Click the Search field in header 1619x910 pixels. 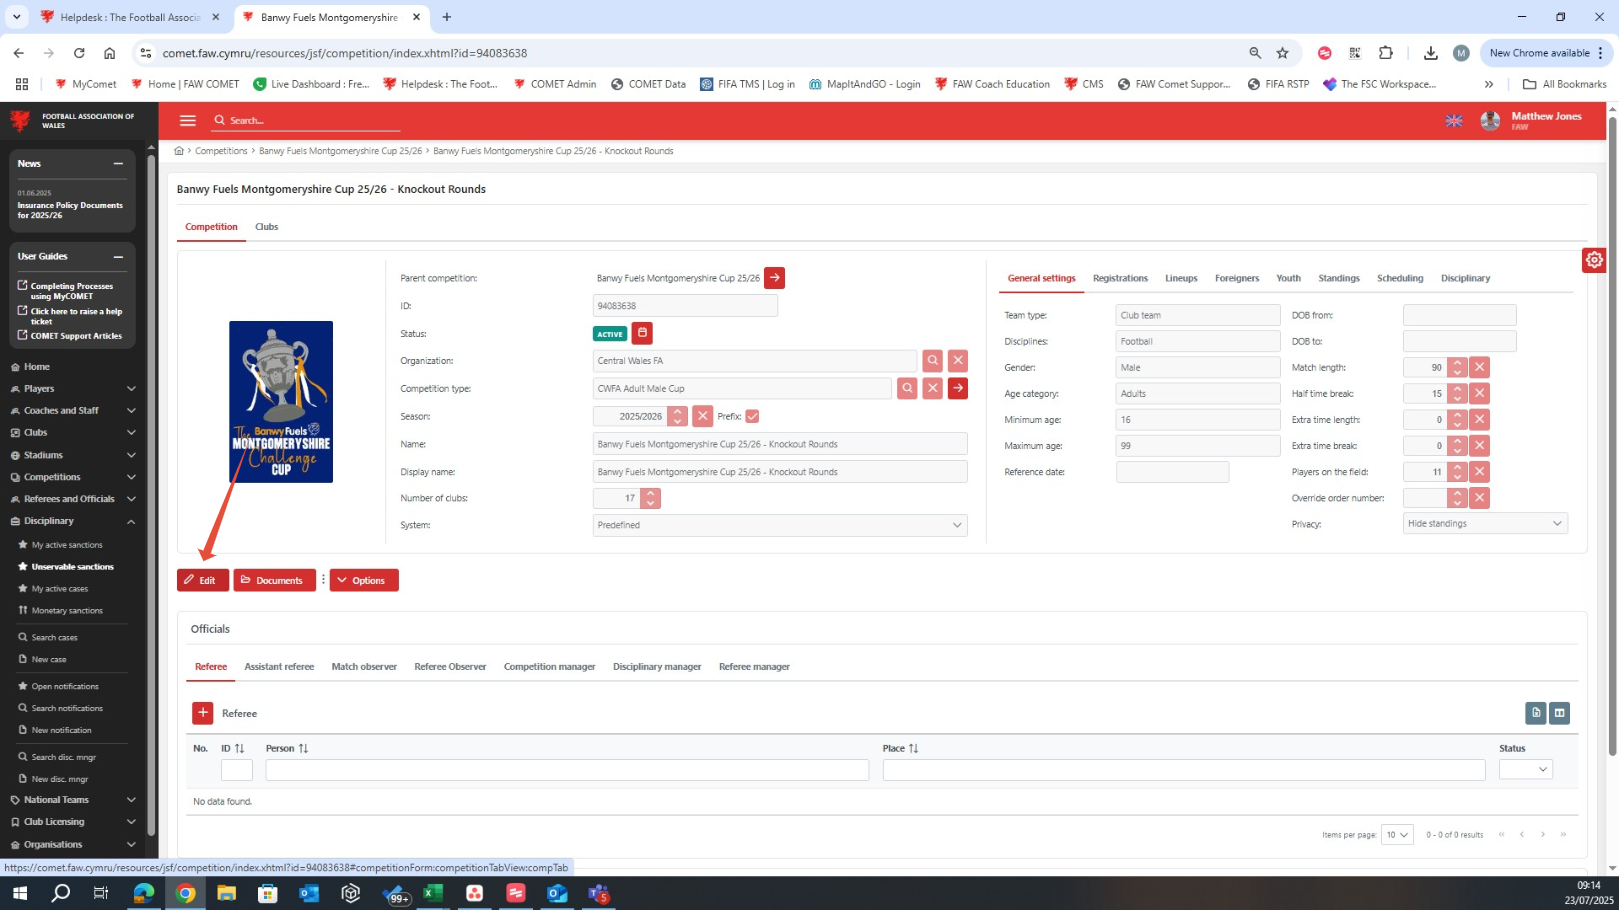pyautogui.click(x=306, y=120)
